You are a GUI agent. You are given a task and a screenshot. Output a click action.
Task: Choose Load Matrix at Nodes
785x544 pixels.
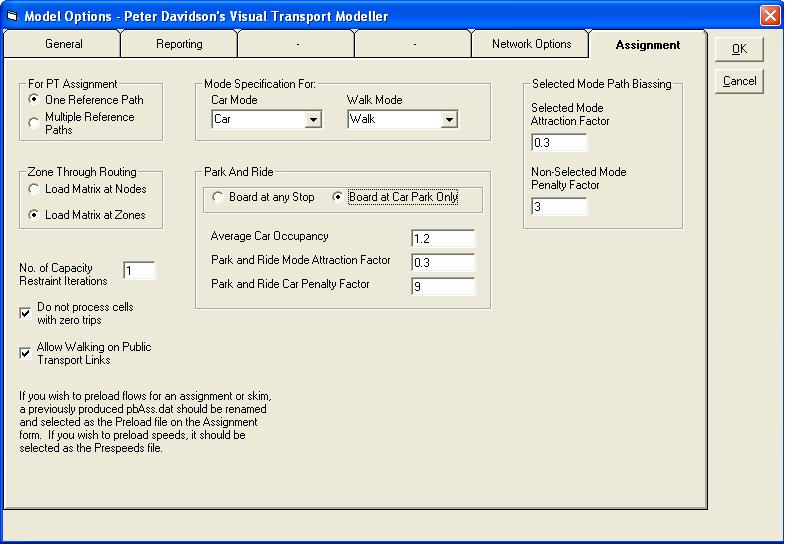pos(35,189)
